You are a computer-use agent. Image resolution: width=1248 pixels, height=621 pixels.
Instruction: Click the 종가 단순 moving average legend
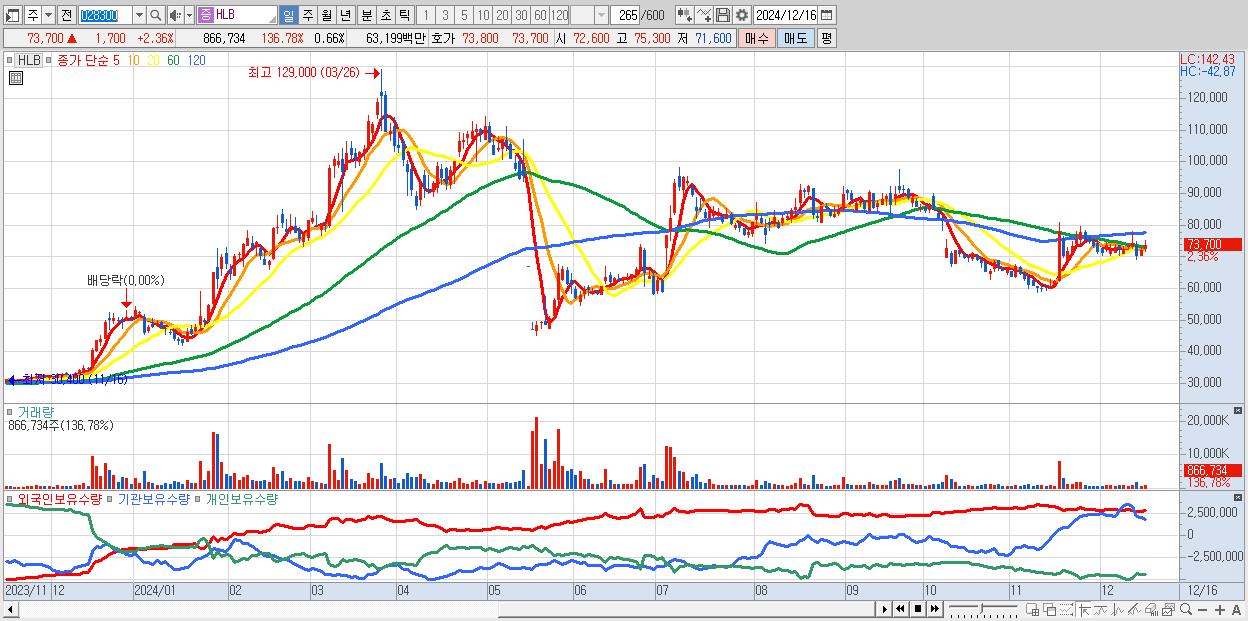[84, 60]
